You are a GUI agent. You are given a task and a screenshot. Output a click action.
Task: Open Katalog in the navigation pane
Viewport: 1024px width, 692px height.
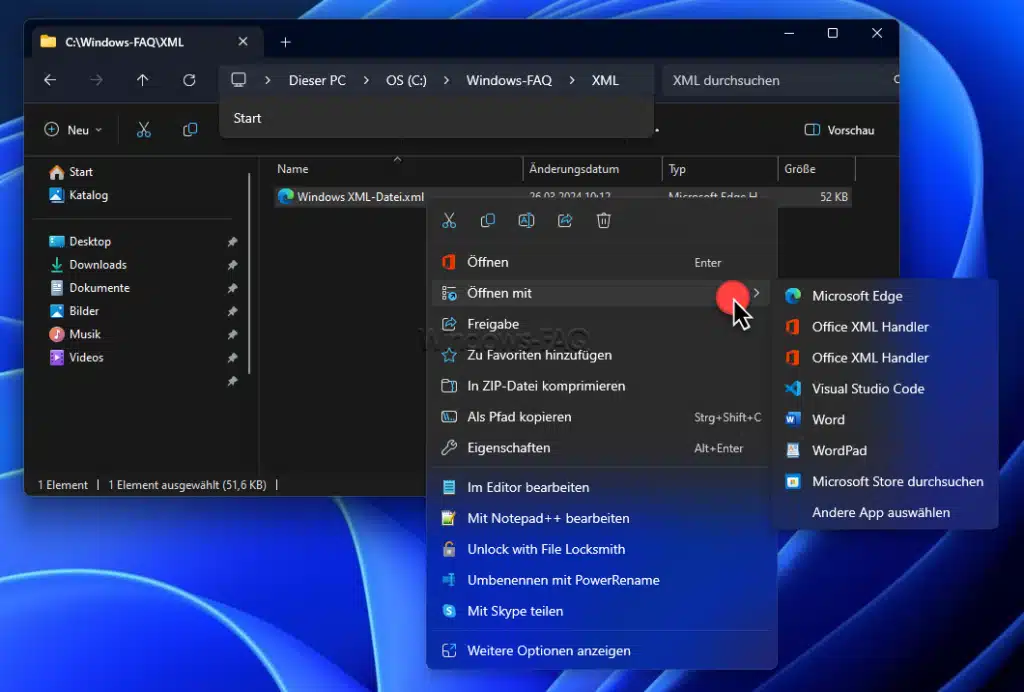79,195
